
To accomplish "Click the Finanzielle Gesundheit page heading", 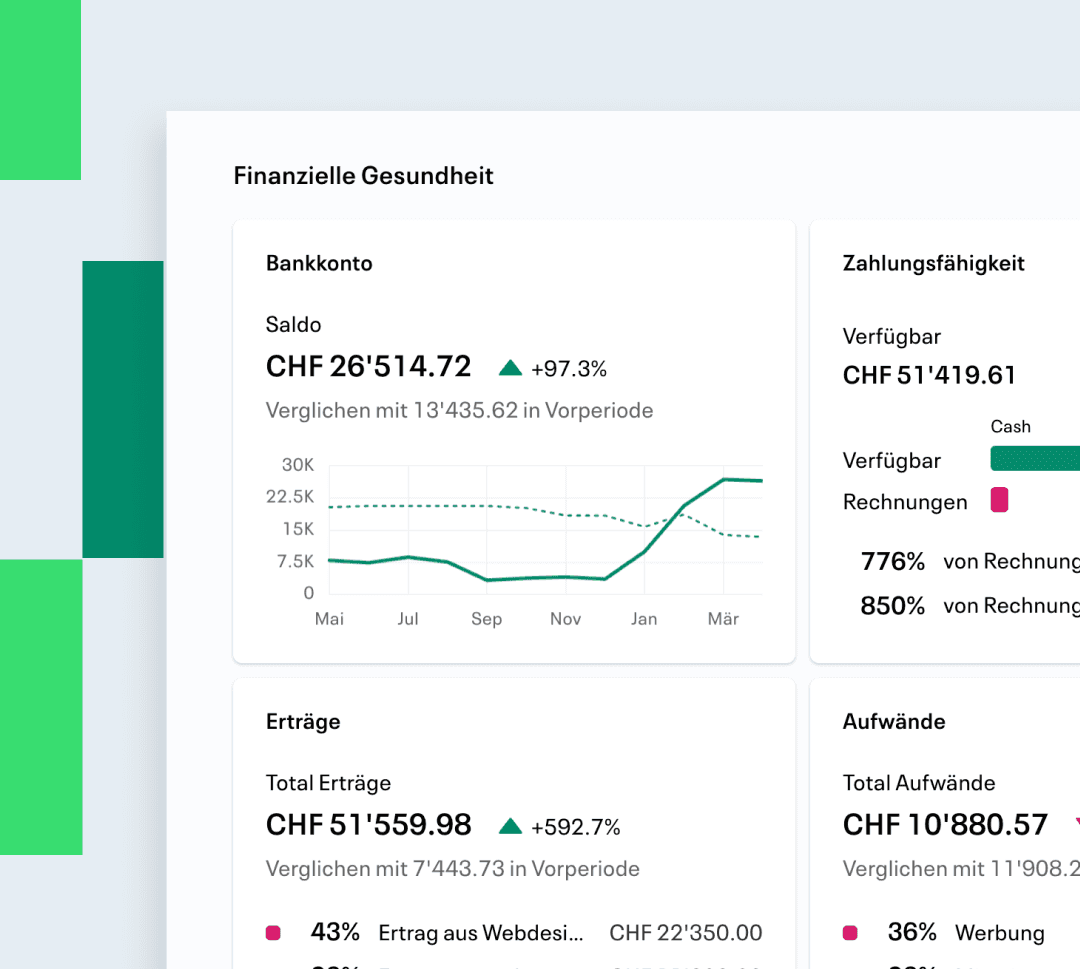I will click(x=364, y=176).
